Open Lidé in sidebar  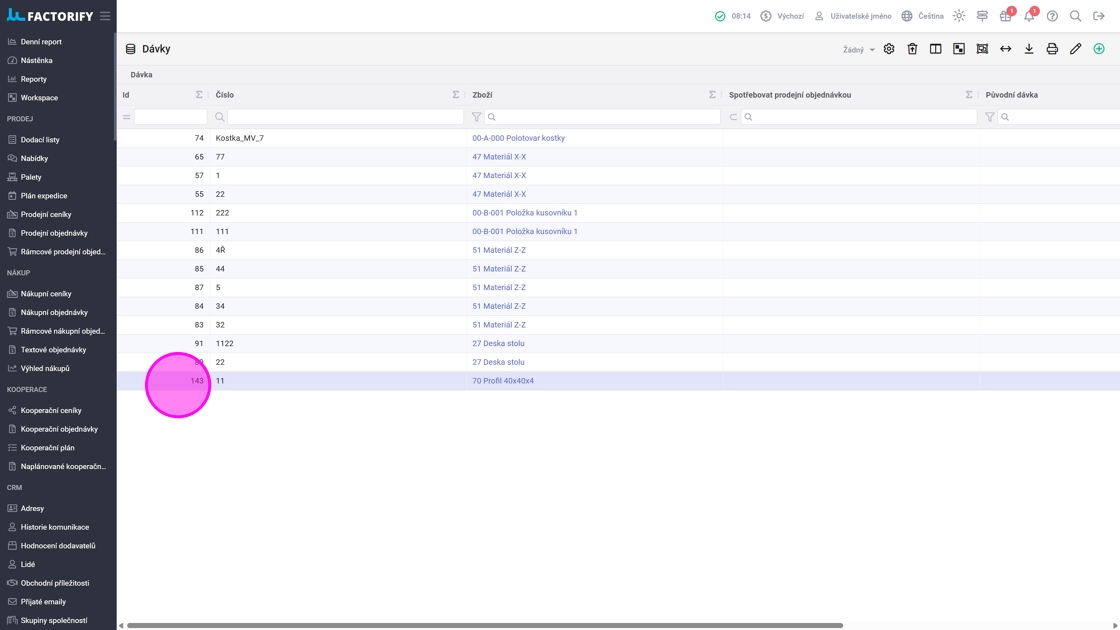pos(28,564)
